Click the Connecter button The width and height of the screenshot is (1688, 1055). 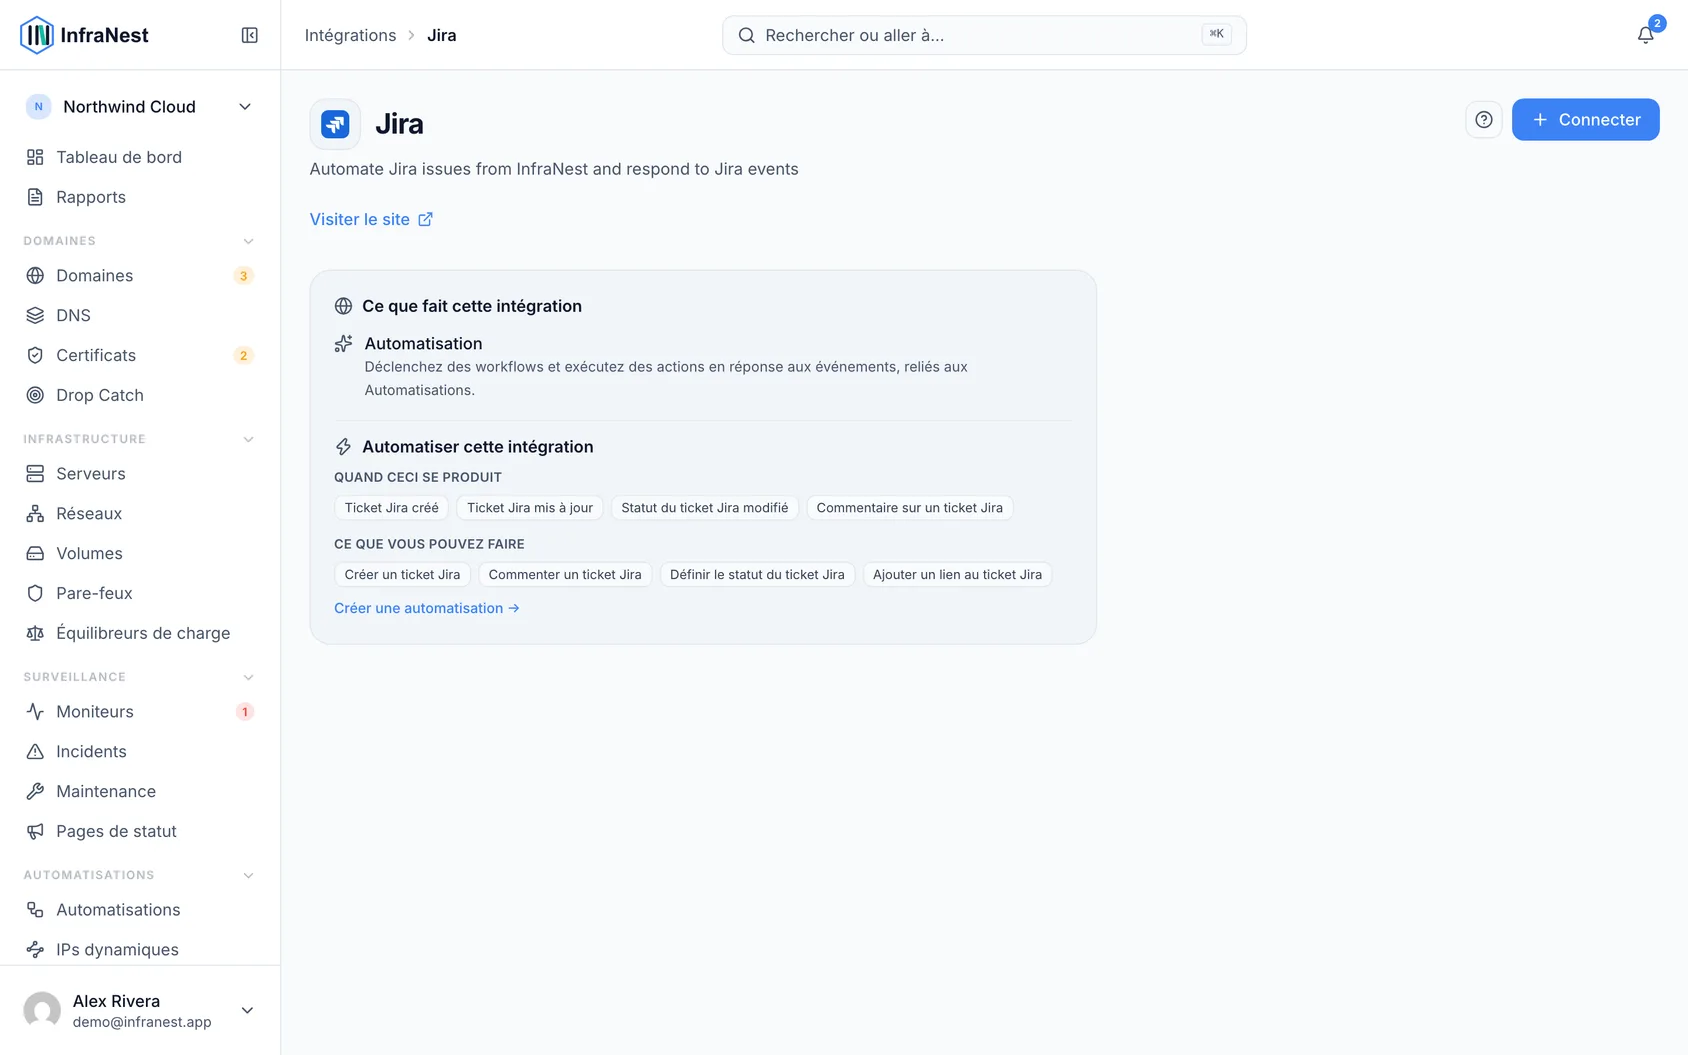(1585, 120)
